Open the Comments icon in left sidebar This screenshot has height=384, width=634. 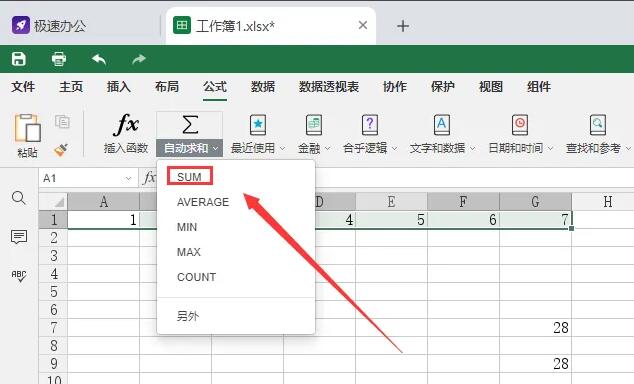[x=19, y=237]
